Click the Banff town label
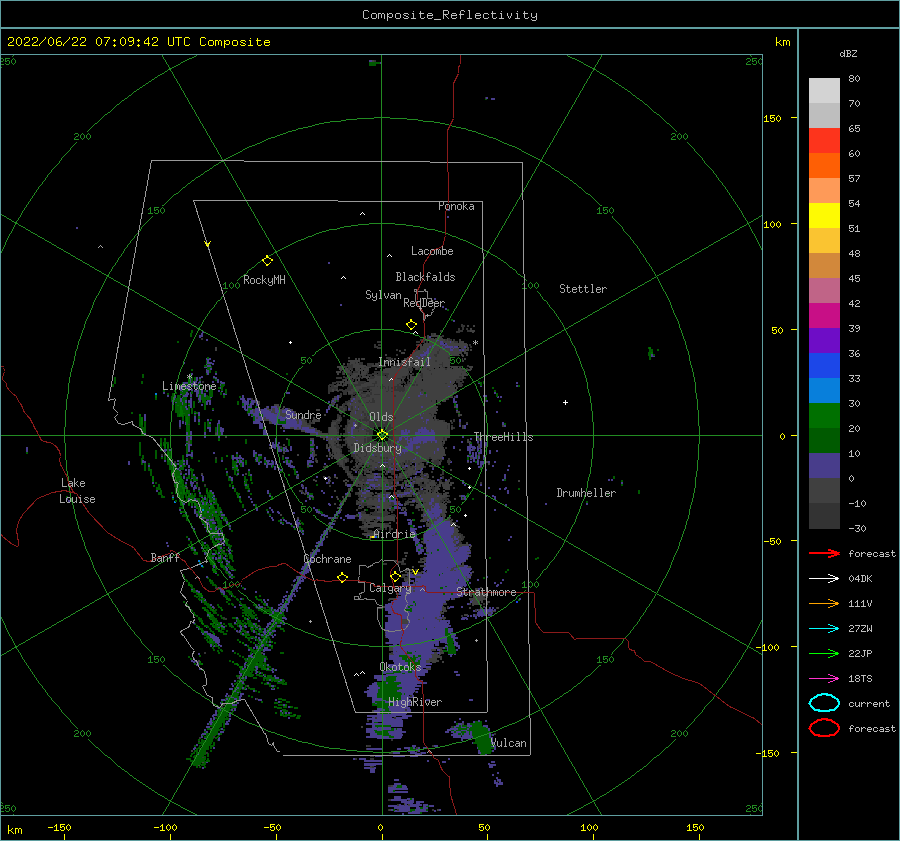The height and width of the screenshot is (841, 900). 165,557
